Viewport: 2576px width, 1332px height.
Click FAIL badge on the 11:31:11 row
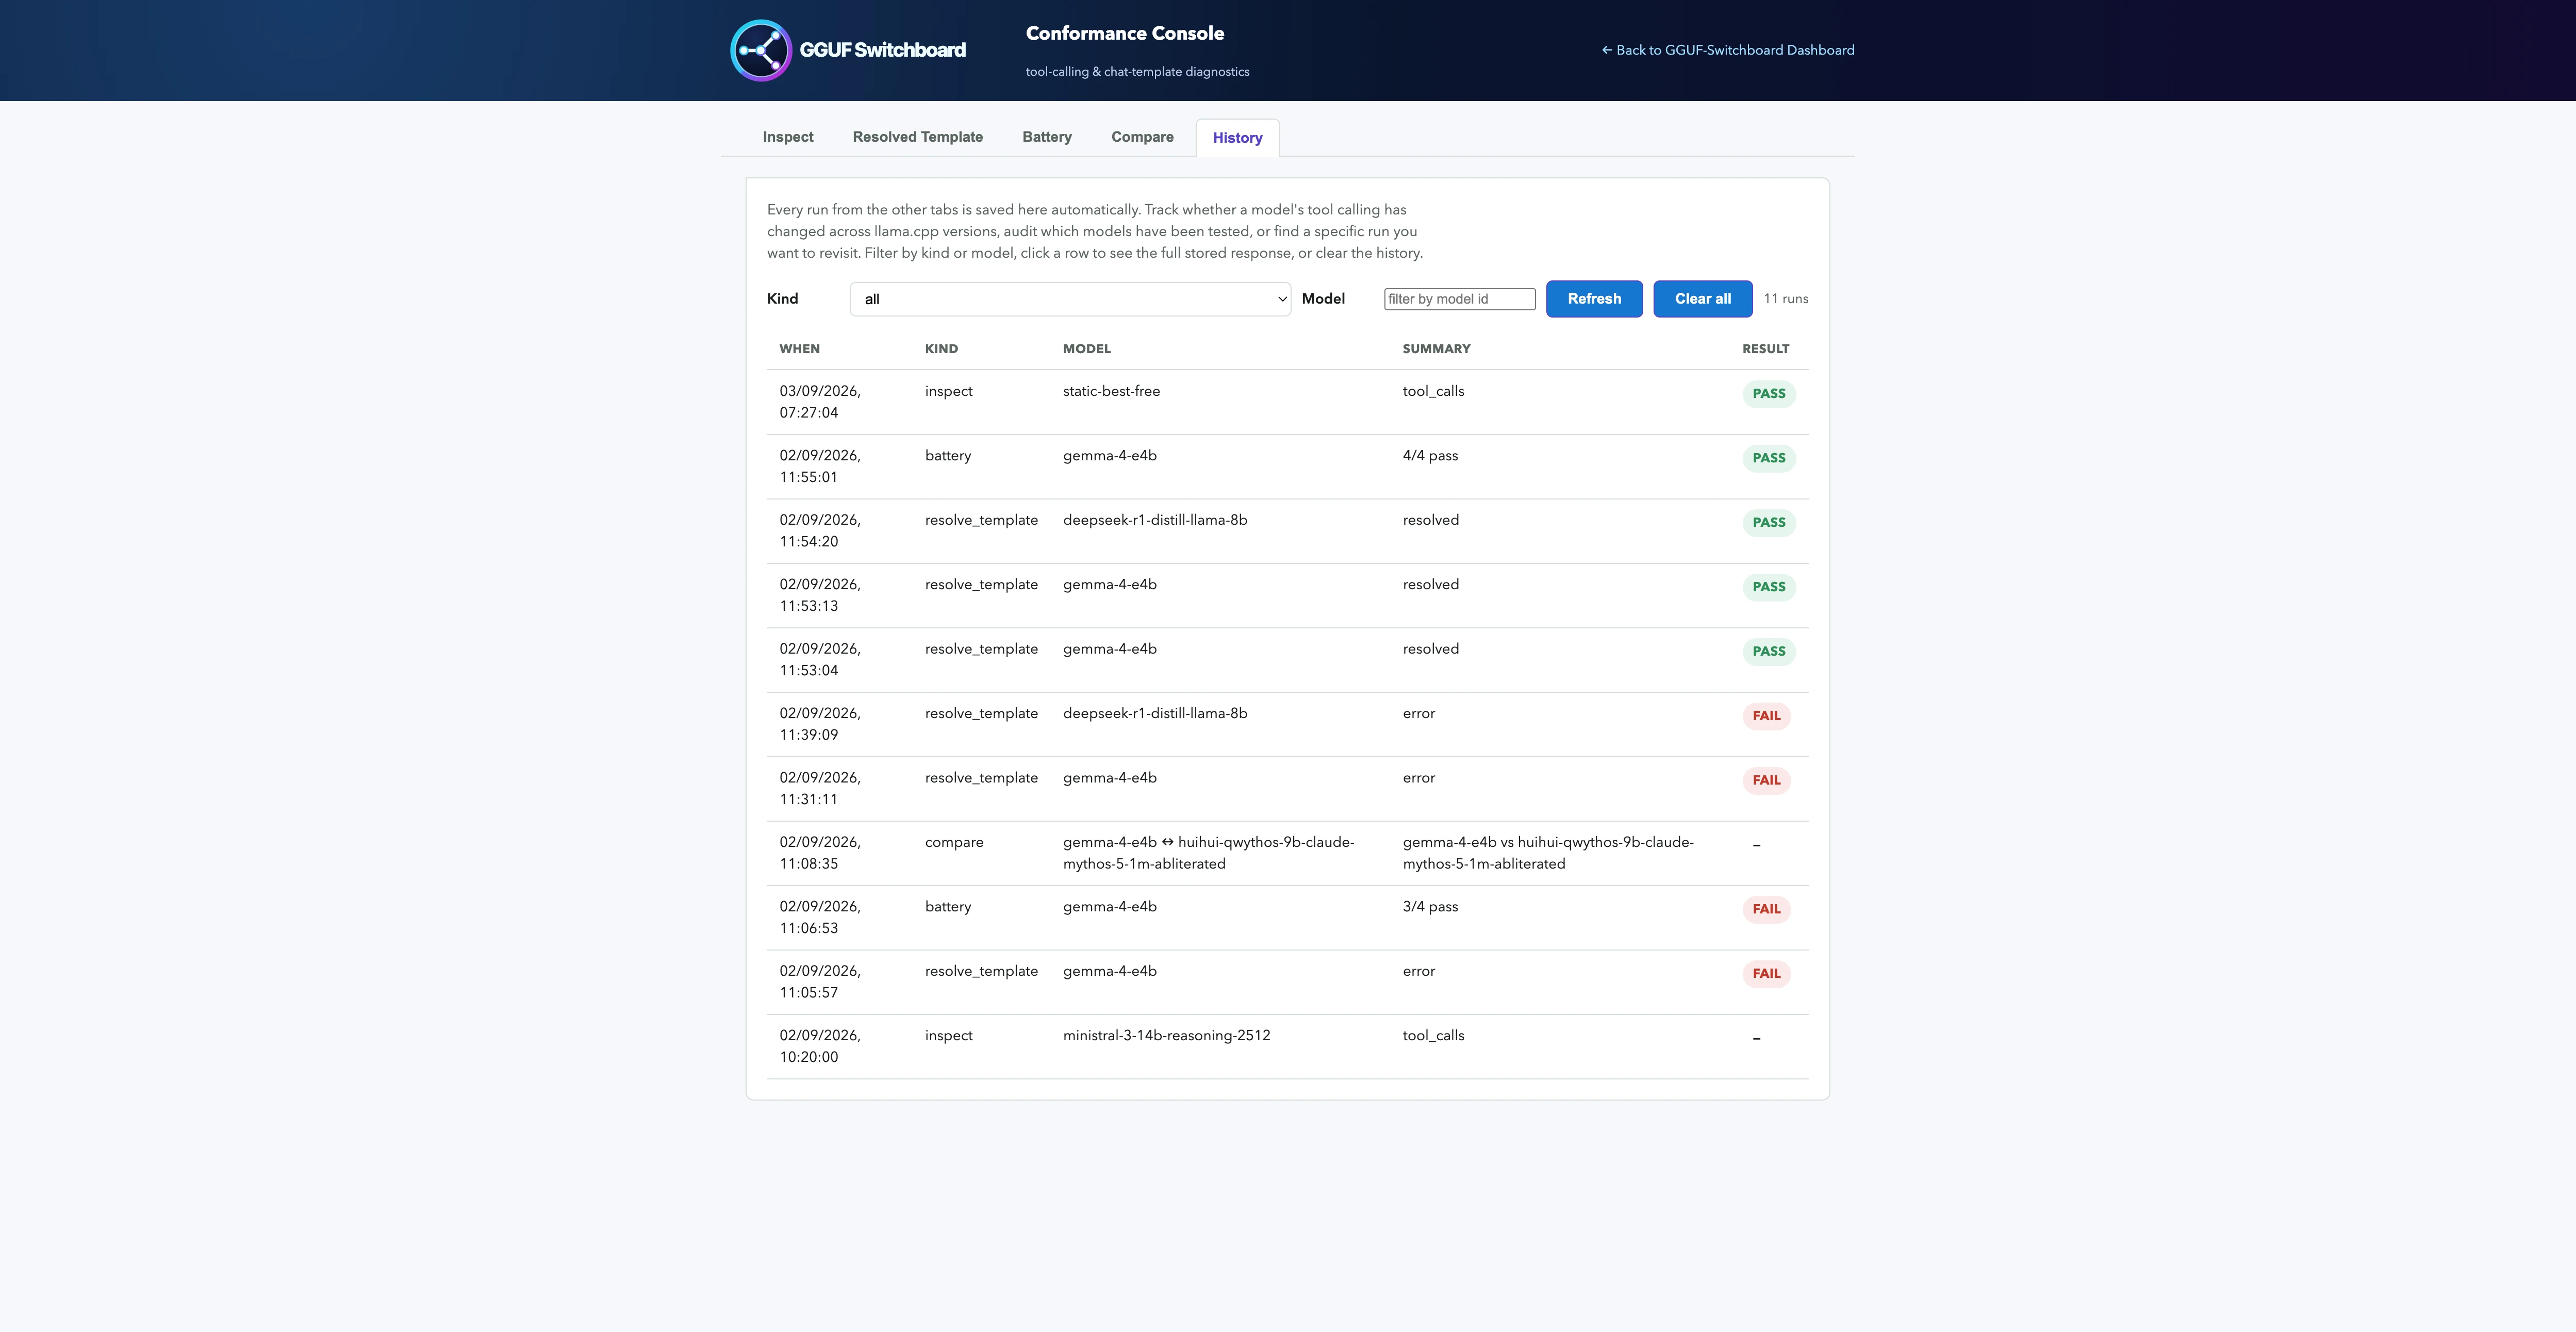(1766, 780)
